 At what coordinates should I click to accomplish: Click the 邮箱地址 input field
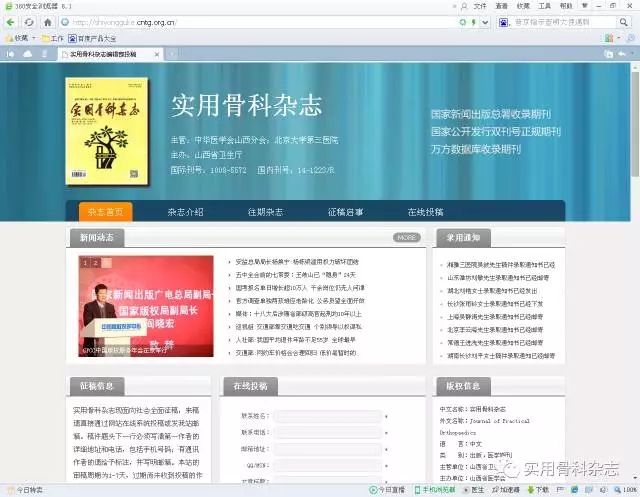pyautogui.click(x=328, y=449)
